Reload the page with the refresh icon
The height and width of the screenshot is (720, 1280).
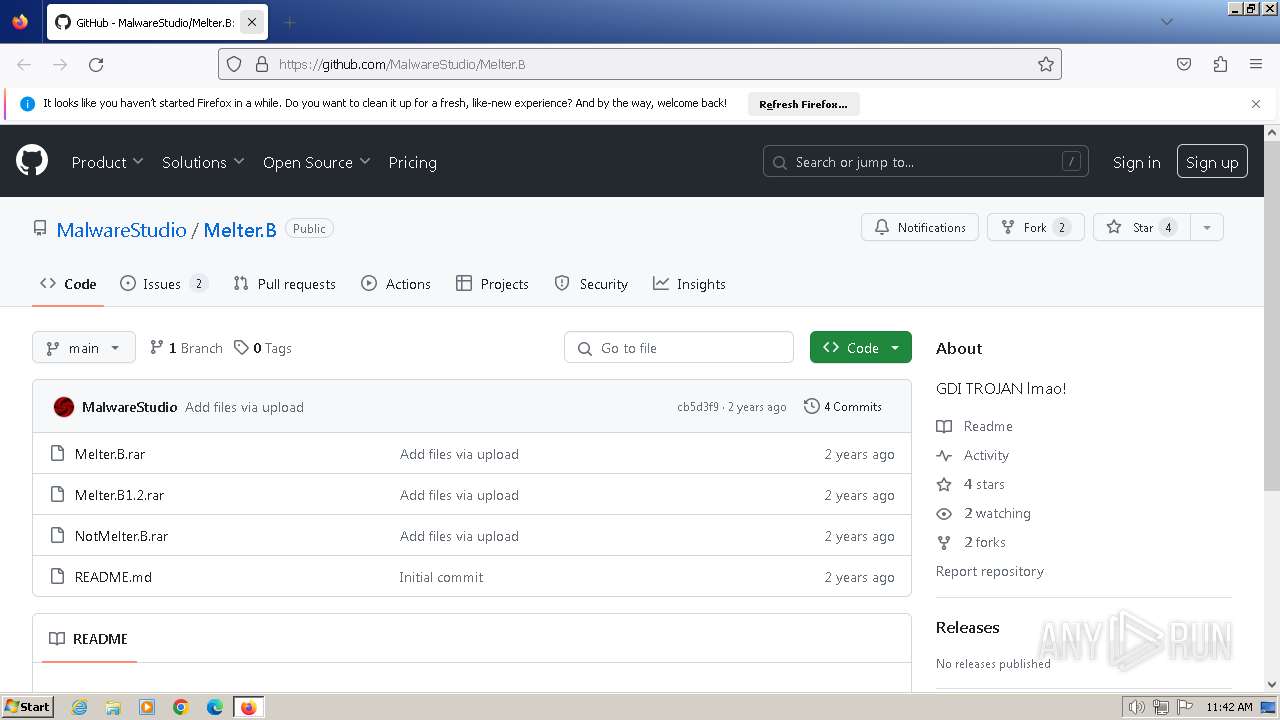96,64
